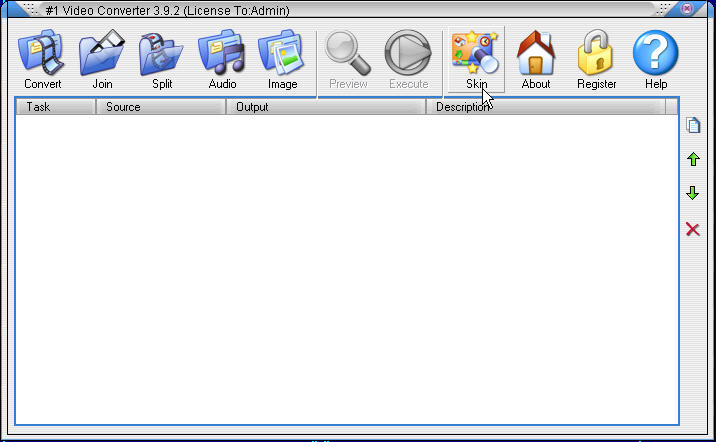This screenshot has height=442, width=716.
Task: Click the Register padlock icon
Action: pyautogui.click(x=596, y=60)
